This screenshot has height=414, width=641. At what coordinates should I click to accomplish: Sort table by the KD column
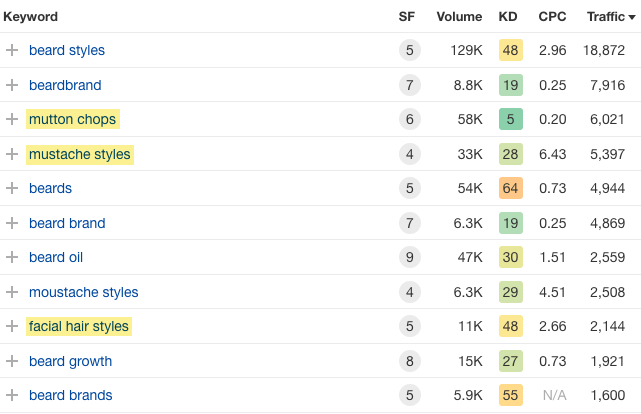(x=509, y=17)
